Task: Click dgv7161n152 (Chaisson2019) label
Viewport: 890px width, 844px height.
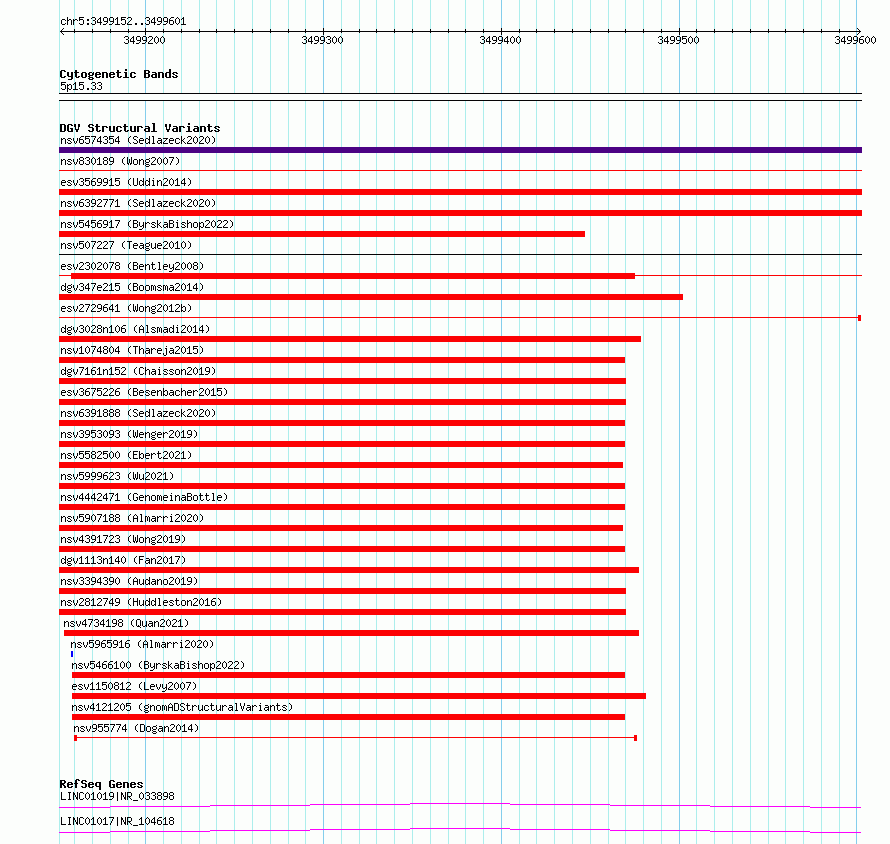Action: pos(138,371)
